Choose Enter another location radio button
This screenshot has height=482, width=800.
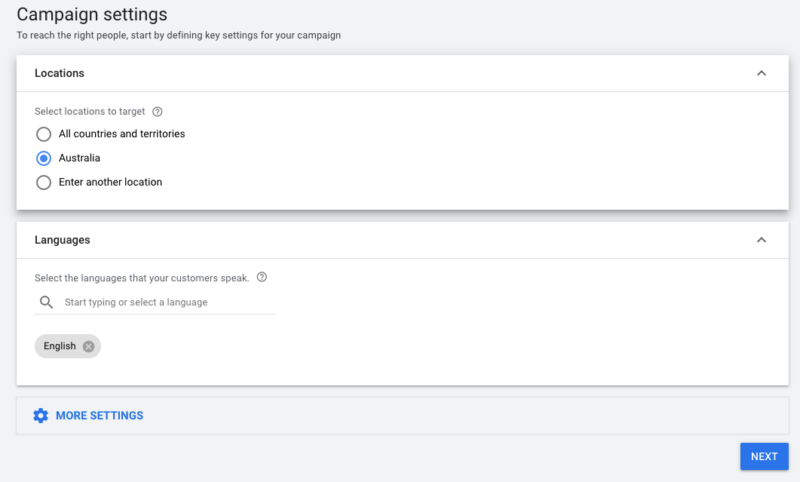pyautogui.click(x=43, y=182)
